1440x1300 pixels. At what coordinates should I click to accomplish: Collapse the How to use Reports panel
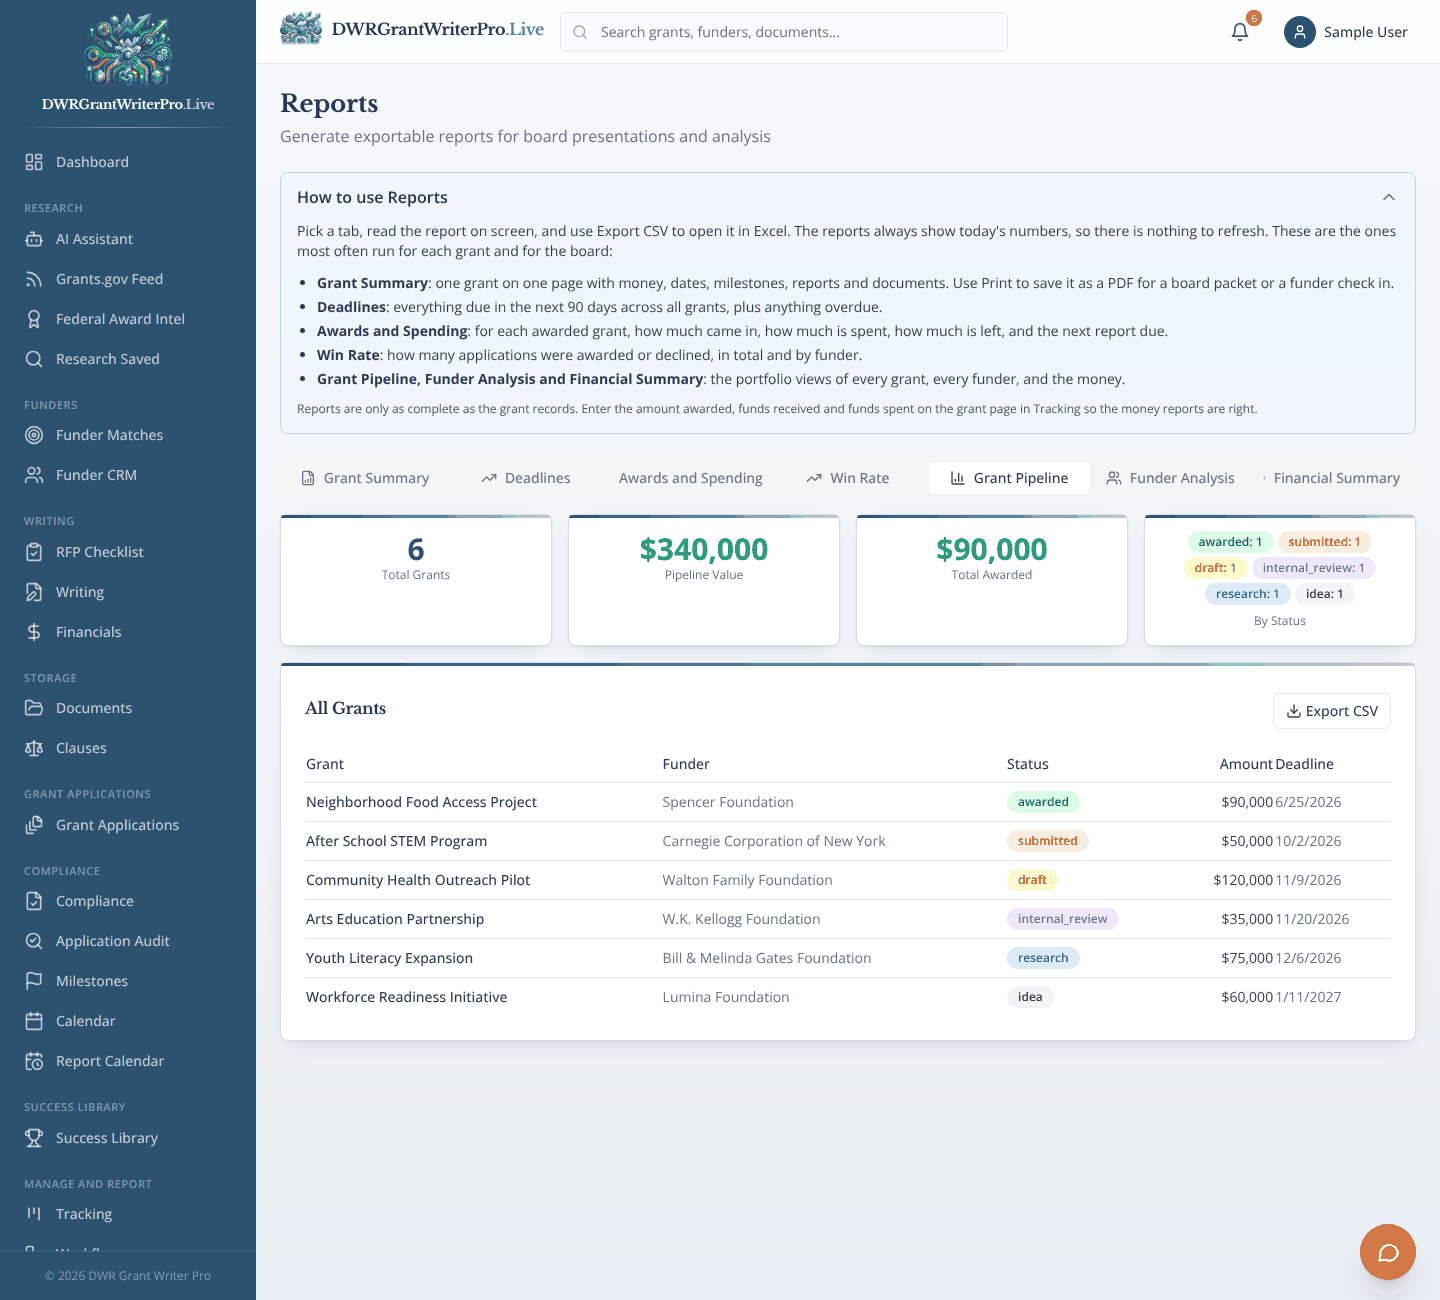click(x=1389, y=197)
